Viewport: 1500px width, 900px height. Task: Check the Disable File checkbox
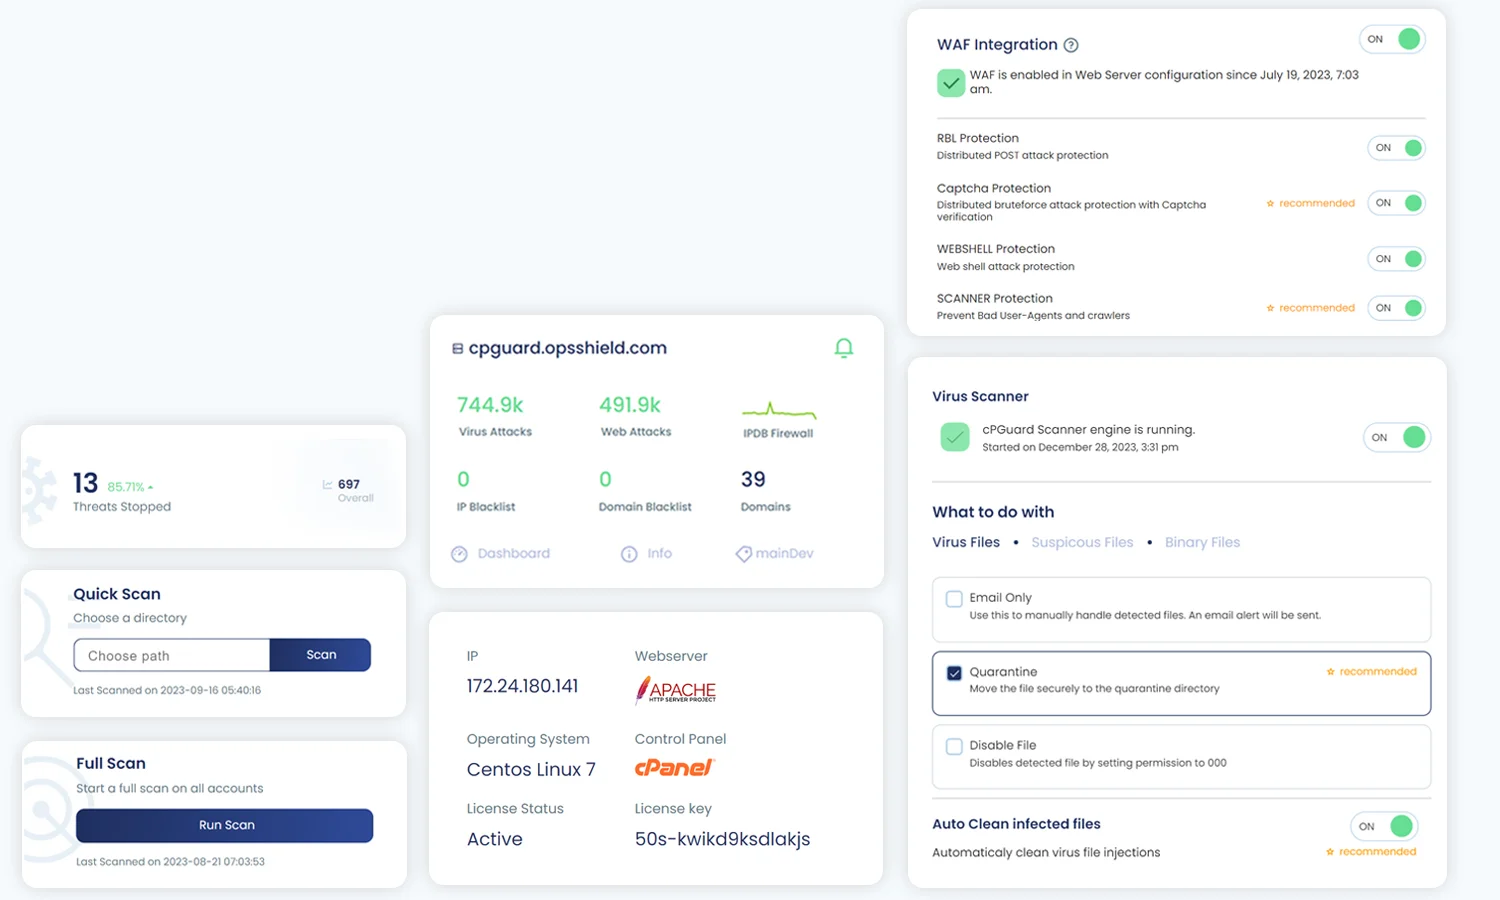954,747
